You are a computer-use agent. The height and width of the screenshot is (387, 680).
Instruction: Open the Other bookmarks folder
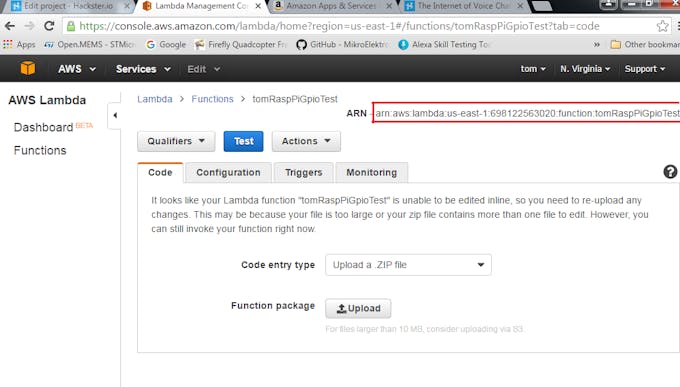(645, 44)
